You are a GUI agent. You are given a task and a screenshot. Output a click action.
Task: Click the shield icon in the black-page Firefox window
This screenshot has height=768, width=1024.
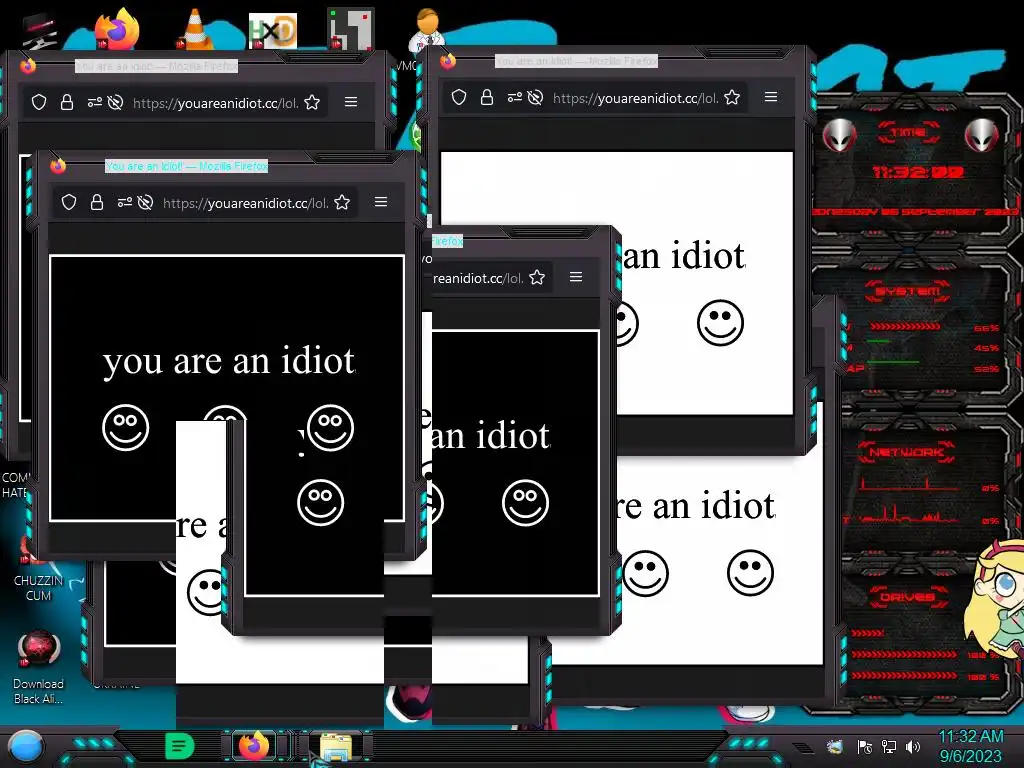click(69, 202)
